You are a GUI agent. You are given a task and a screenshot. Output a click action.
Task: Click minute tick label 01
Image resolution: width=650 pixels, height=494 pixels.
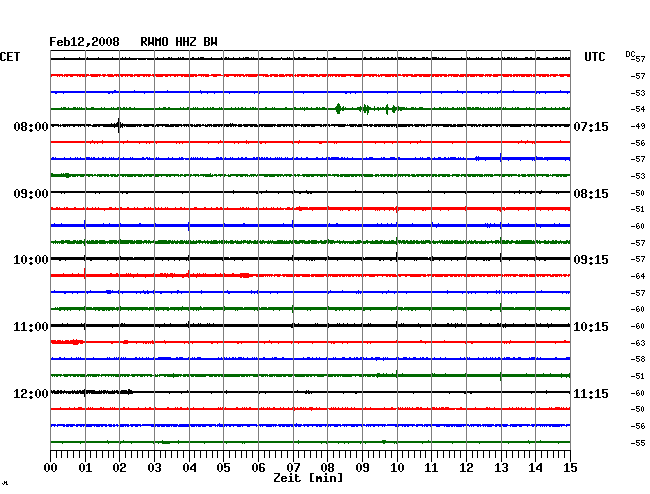(85, 468)
